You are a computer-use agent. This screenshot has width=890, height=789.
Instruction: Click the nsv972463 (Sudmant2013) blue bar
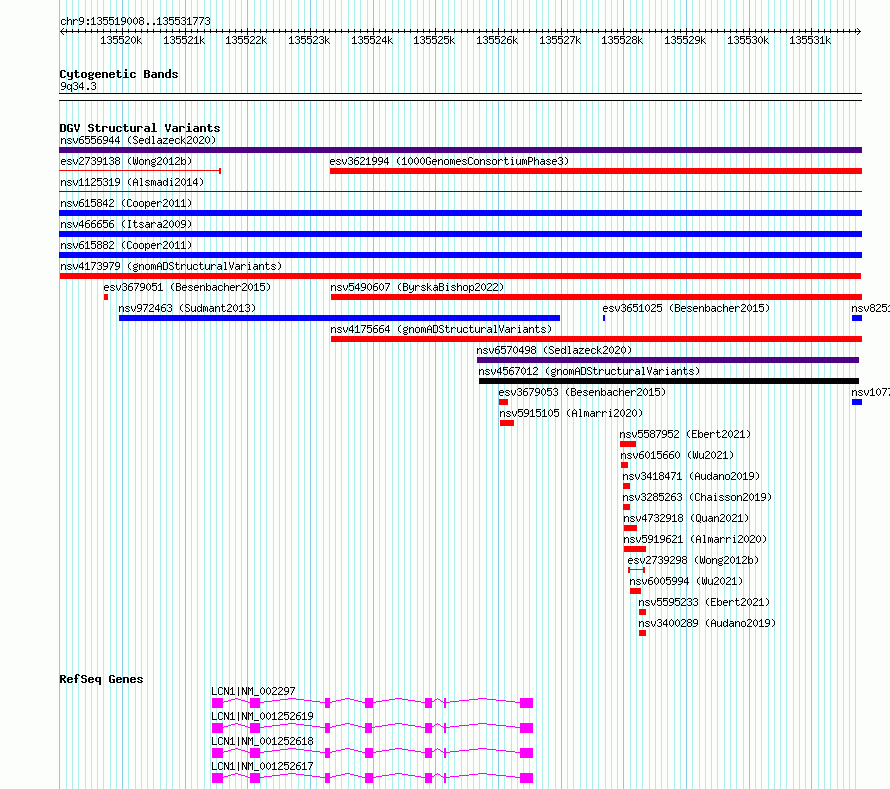[x=339, y=318]
